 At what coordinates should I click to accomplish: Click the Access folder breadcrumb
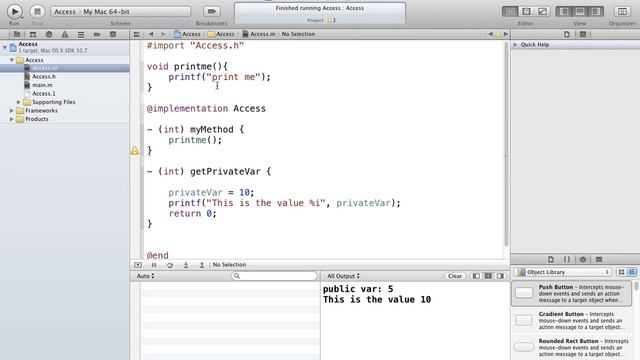coord(221,34)
